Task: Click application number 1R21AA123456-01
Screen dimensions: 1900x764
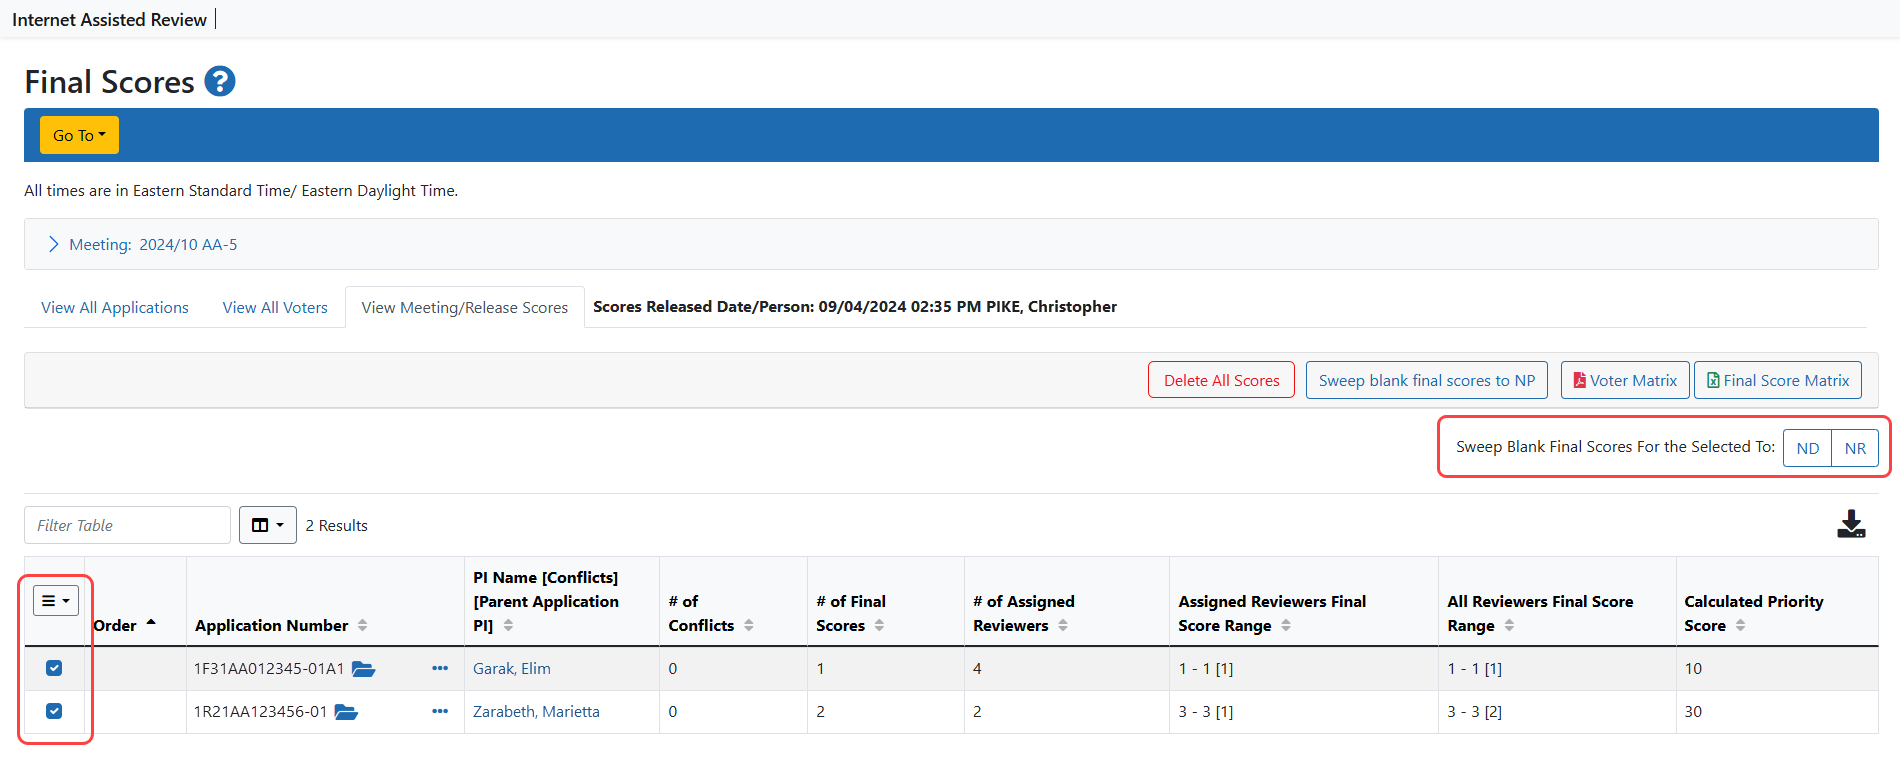Action: pos(261,711)
